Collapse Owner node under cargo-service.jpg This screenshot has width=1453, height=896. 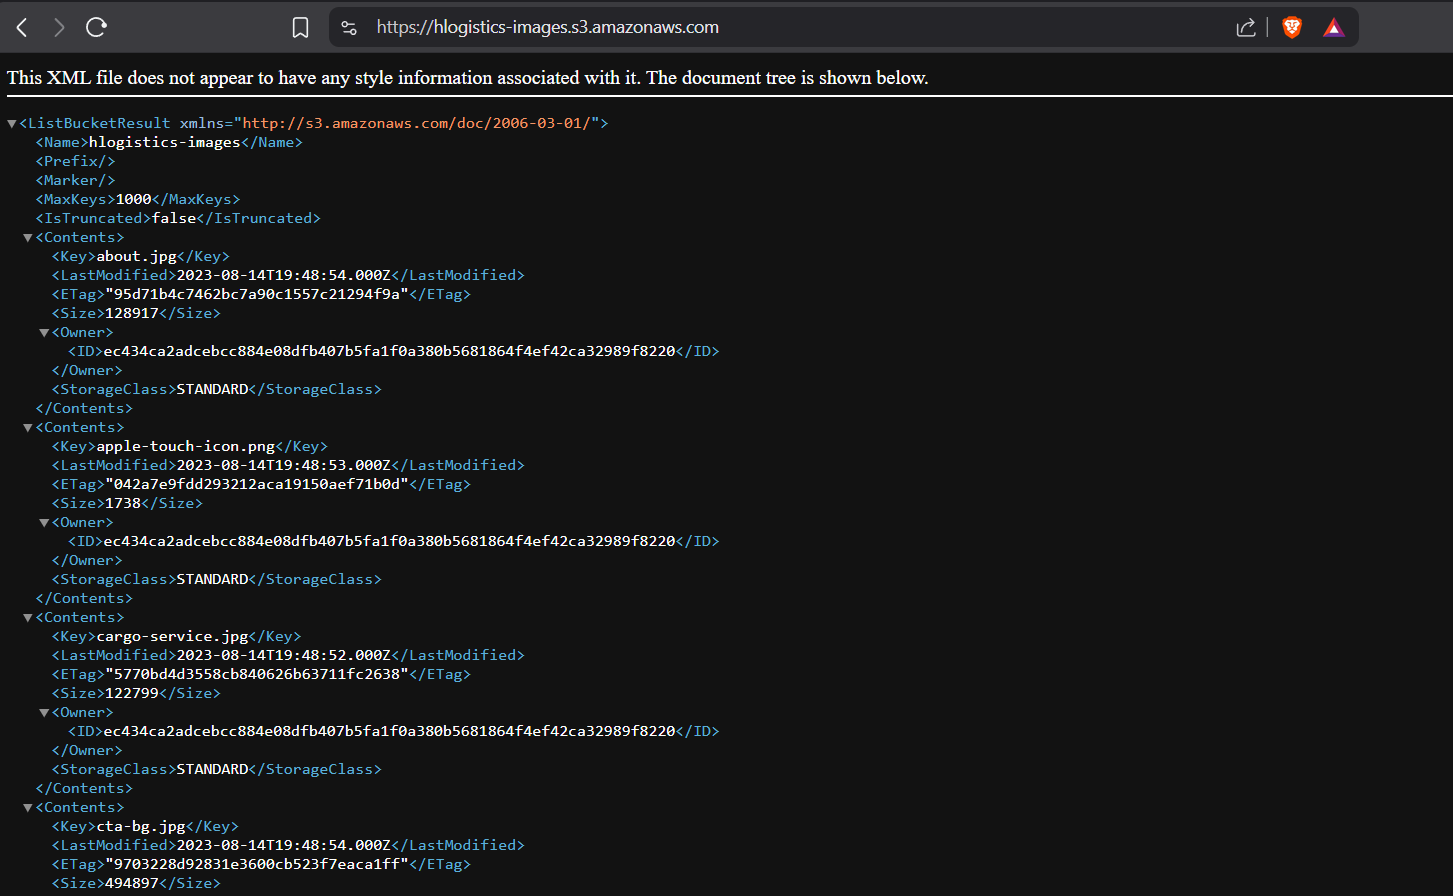click(44, 713)
